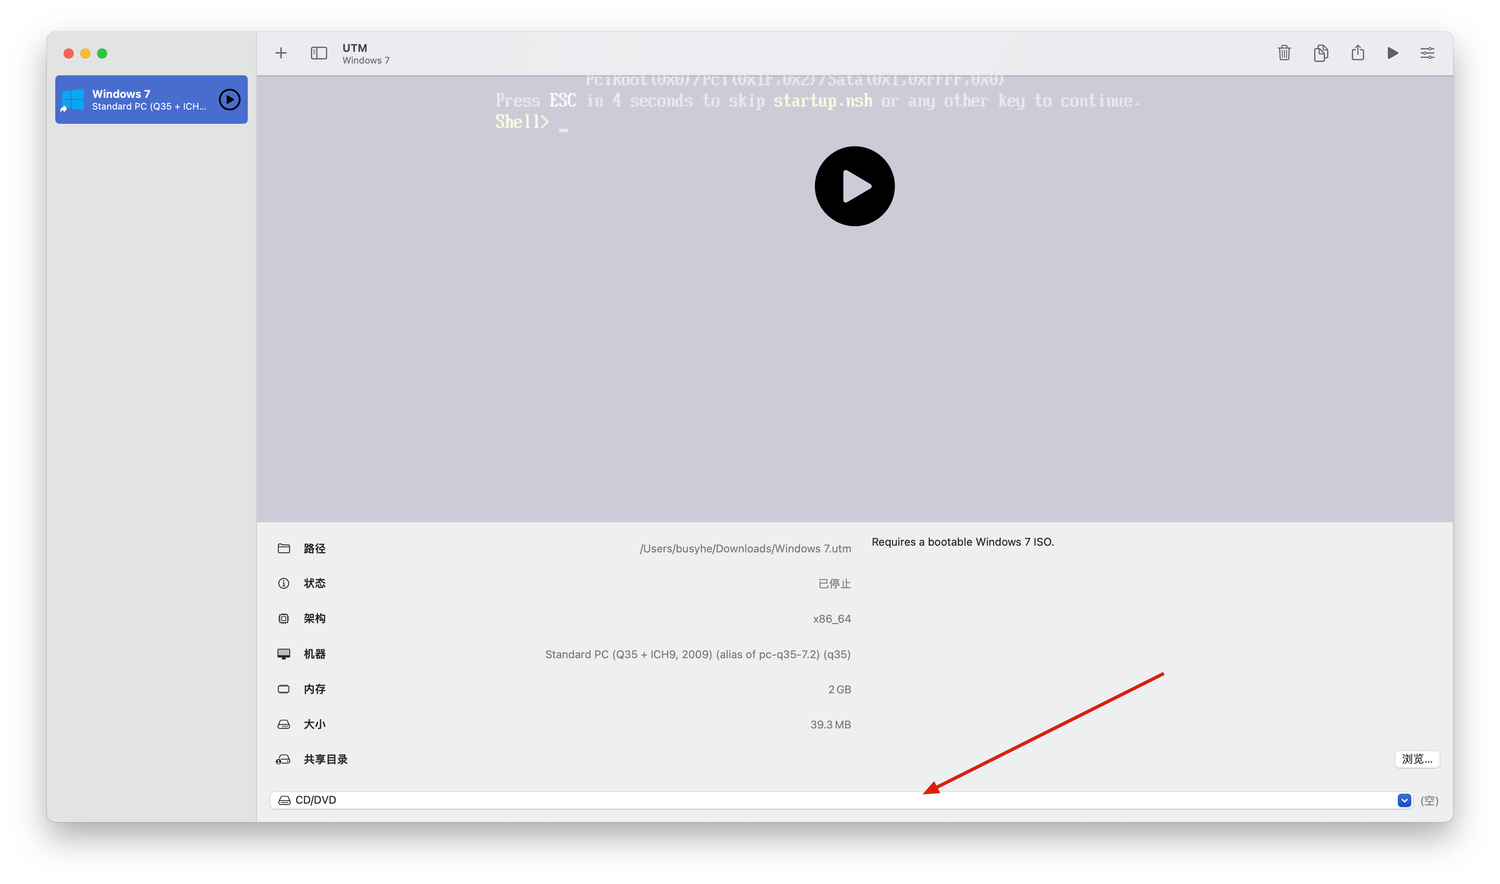Click the disk icon next to 大小
This screenshot has height=884, width=1500.
point(284,724)
